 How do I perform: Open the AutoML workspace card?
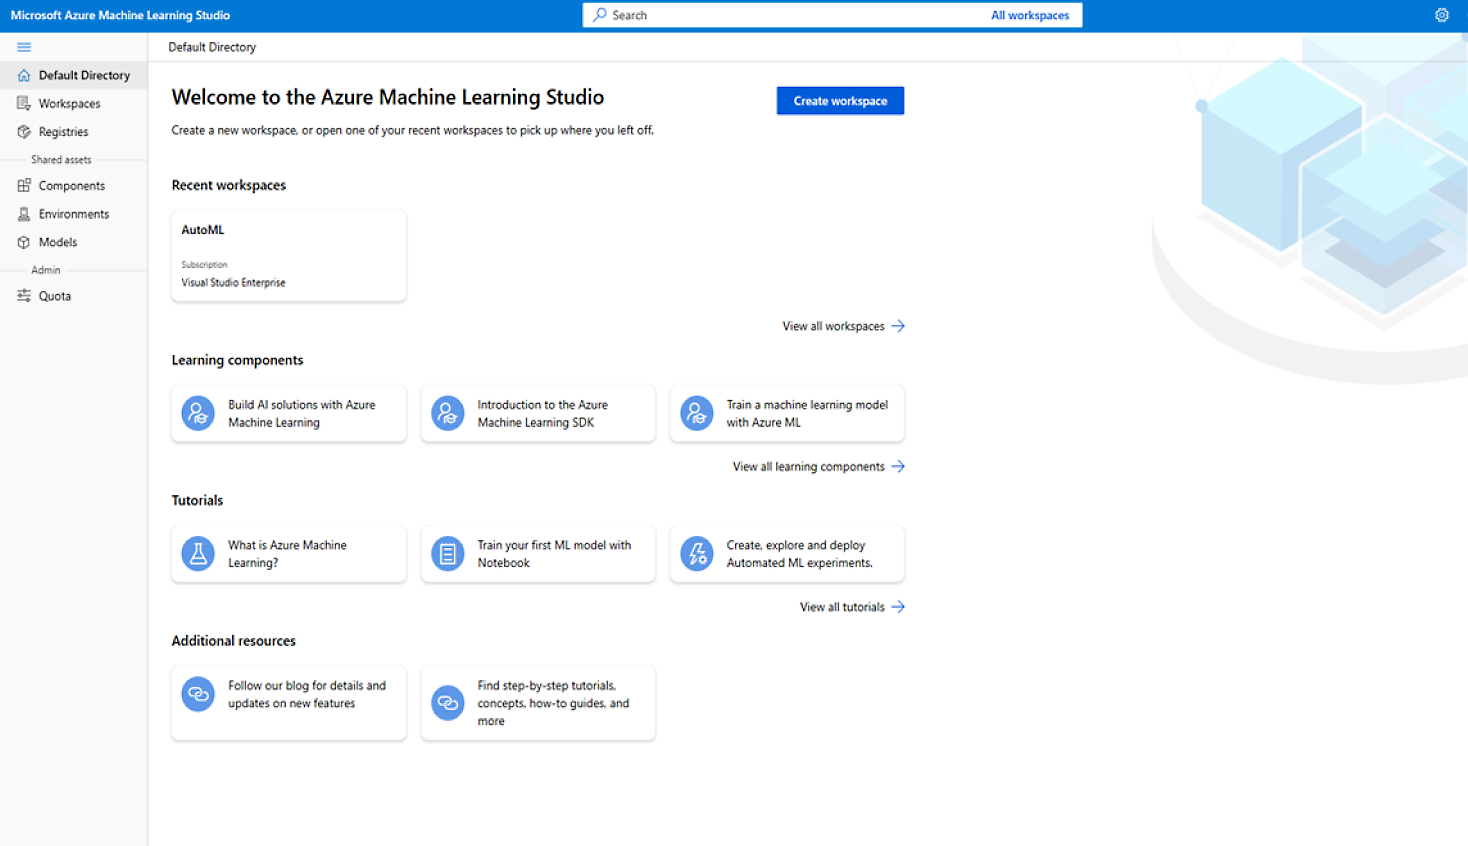[x=288, y=255]
